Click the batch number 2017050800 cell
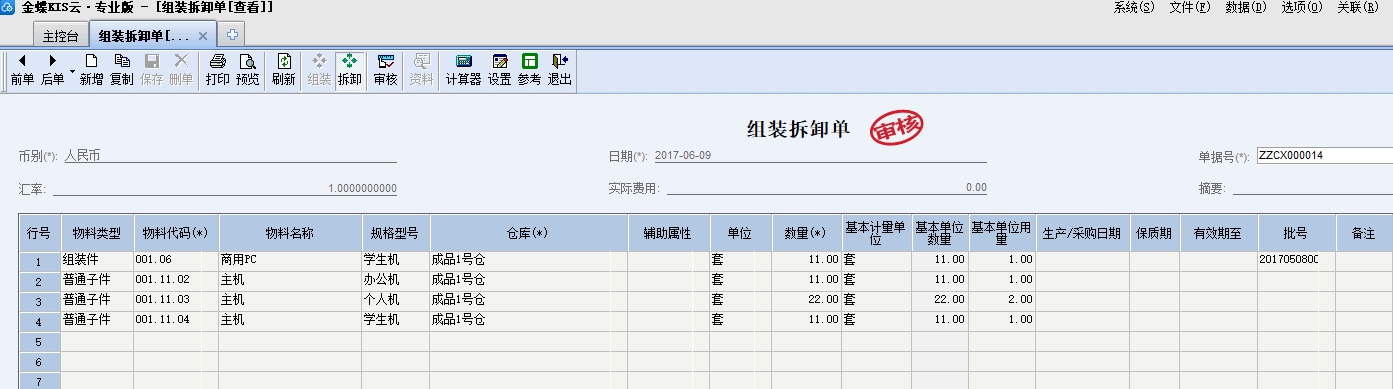This screenshot has height=389, width=1393. point(1296,261)
